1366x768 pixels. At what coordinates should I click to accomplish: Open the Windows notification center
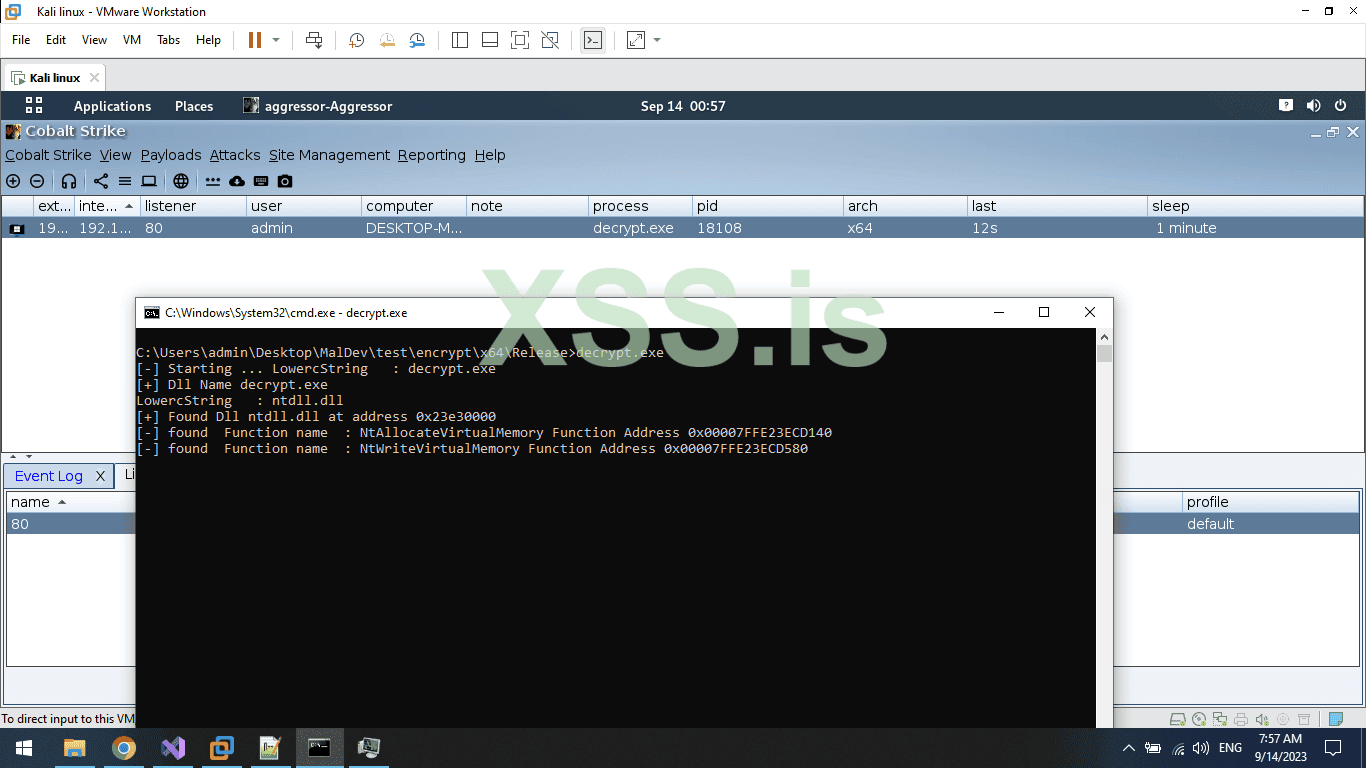(1333, 748)
